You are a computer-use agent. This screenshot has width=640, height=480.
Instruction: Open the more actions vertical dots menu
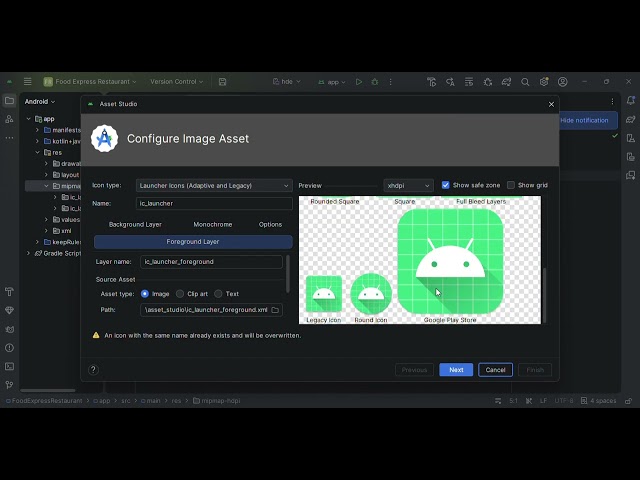(x=391, y=82)
